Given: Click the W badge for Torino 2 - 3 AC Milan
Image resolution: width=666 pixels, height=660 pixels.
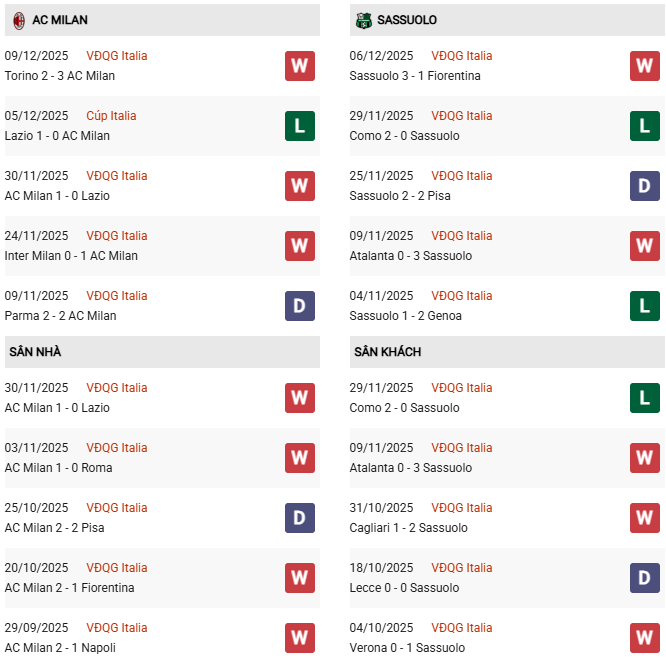Looking at the screenshot, I should pyautogui.click(x=299, y=66).
